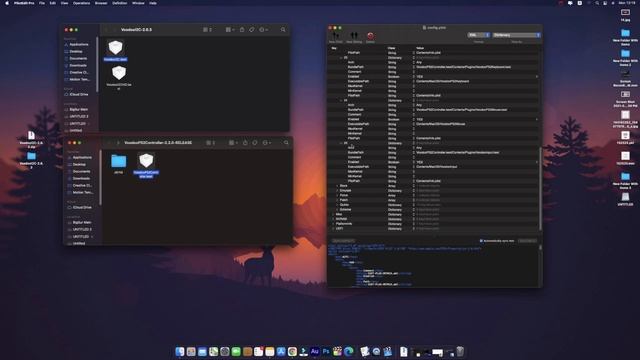640x360 pixels.
Task: Select UNTITLED 2 in bottom Finder sidebar
Action: 80,229
